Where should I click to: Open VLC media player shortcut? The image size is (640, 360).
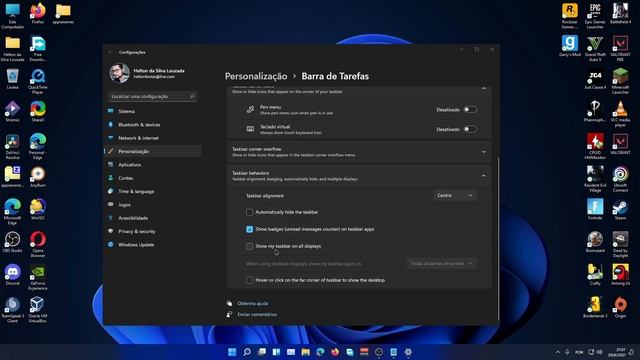pyautogui.click(x=620, y=114)
